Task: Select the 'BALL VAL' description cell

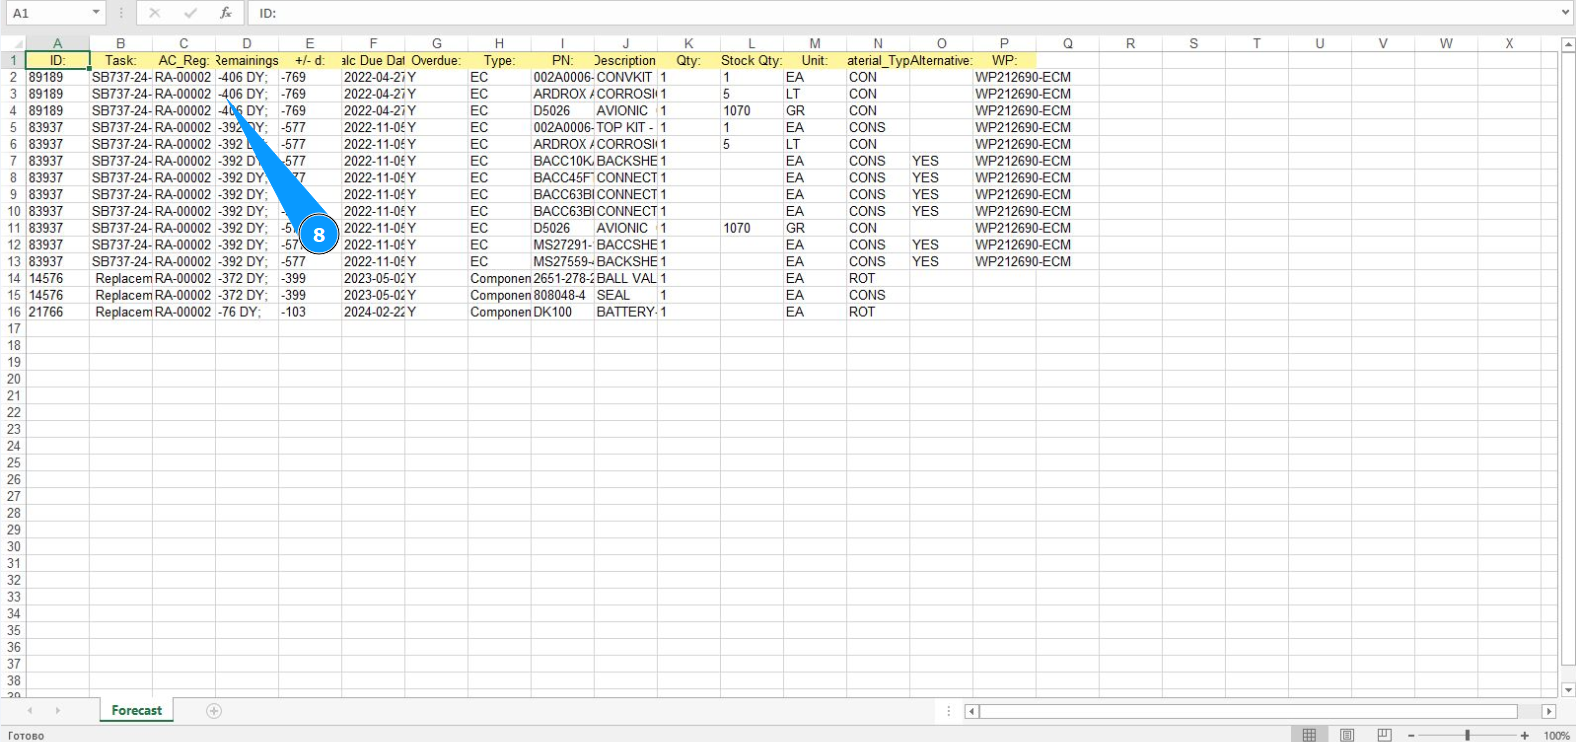Action: pyautogui.click(x=625, y=278)
